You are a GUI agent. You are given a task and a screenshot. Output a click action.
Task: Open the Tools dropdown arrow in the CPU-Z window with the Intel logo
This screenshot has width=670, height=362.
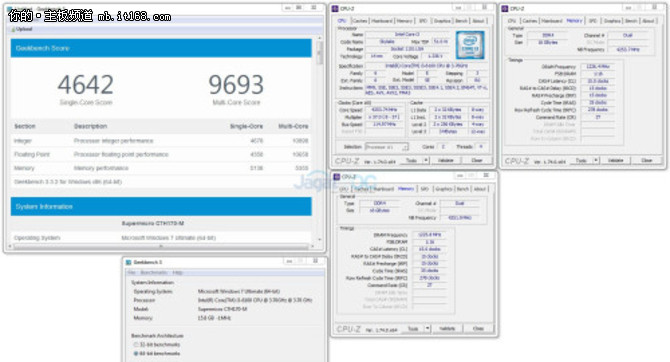[426, 160]
